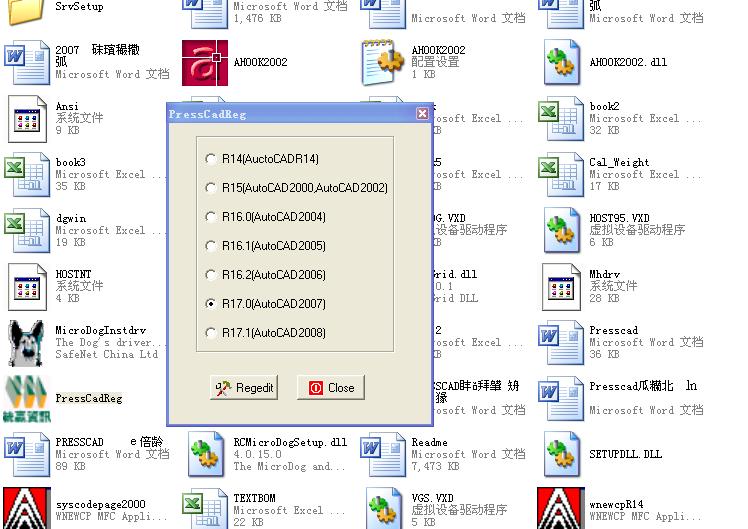Select the RCMicroDogSetup.dll file icon
Image resolution: width=748 pixels, height=529 pixels.
[206, 455]
